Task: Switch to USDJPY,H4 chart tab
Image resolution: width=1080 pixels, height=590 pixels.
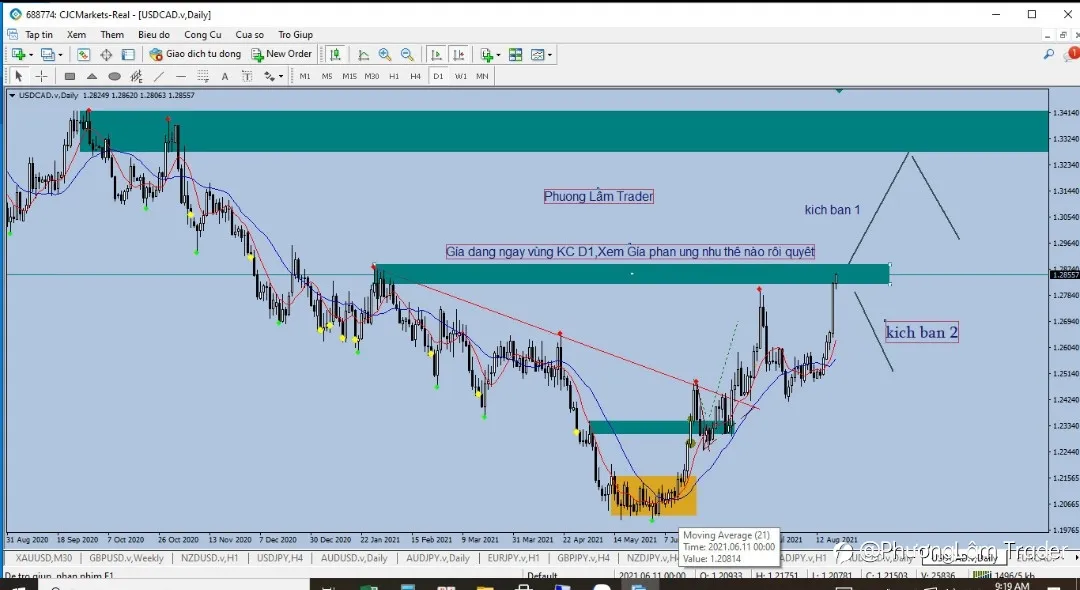Action: point(281,558)
